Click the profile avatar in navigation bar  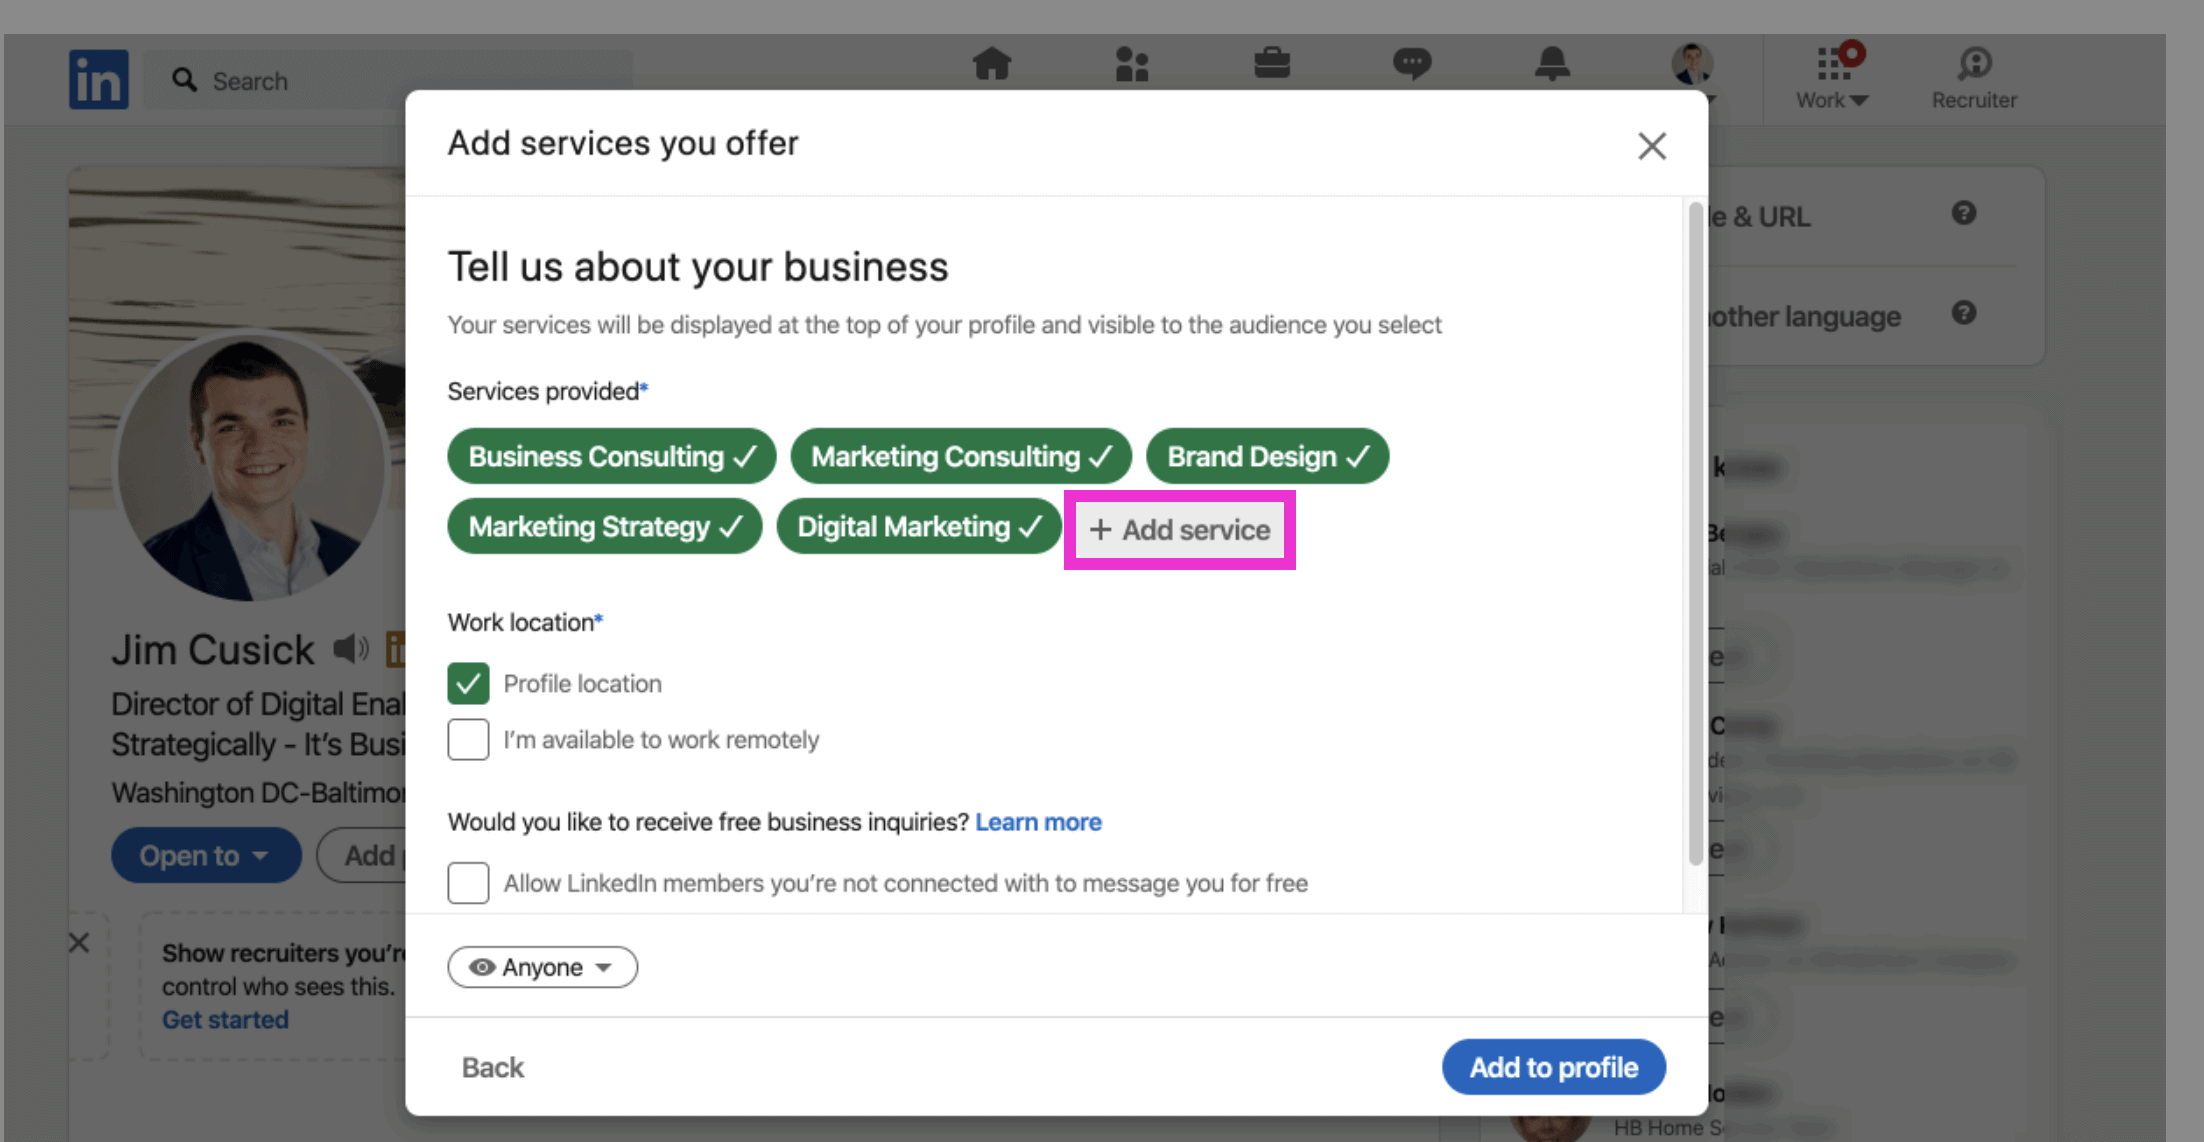pyautogui.click(x=1692, y=64)
